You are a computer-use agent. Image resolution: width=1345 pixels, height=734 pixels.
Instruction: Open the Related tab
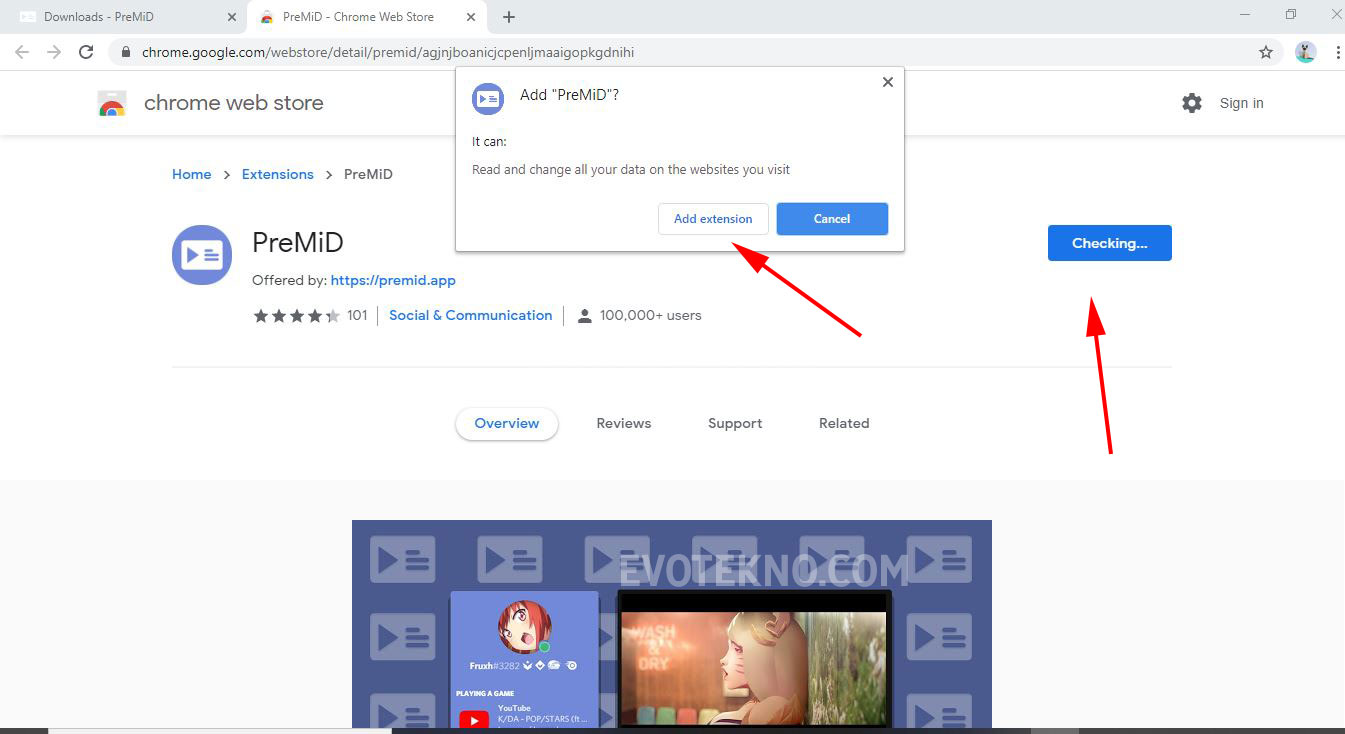[844, 423]
